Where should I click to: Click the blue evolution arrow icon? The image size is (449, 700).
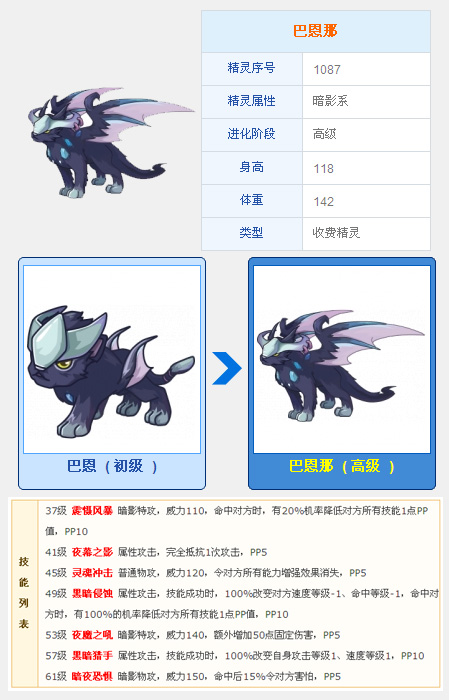pyautogui.click(x=227, y=368)
